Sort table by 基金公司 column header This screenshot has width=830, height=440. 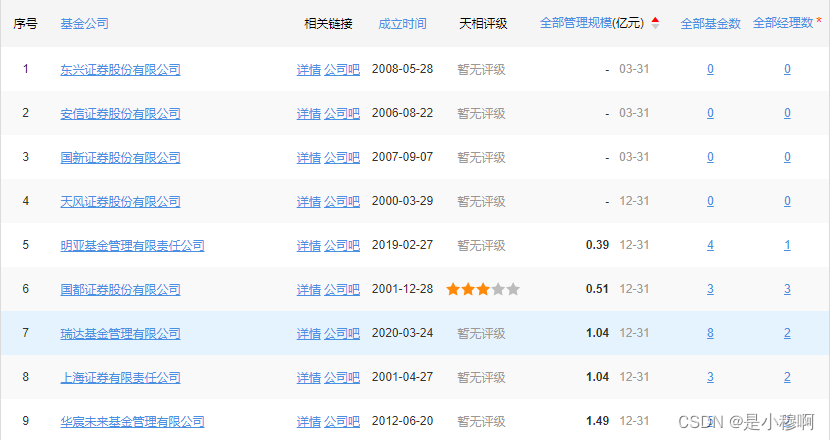pos(85,23)
